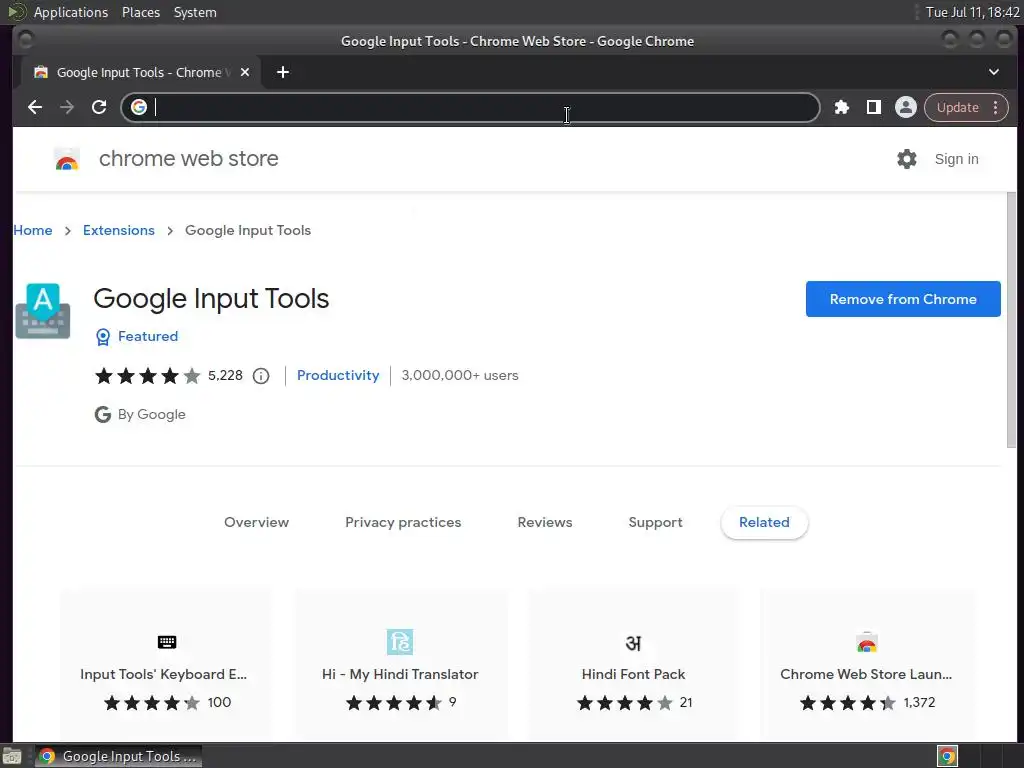Screen dimensions: 1024x768
Task: Open Hindi Font Pack card title
Action: (x=633, y=674)
